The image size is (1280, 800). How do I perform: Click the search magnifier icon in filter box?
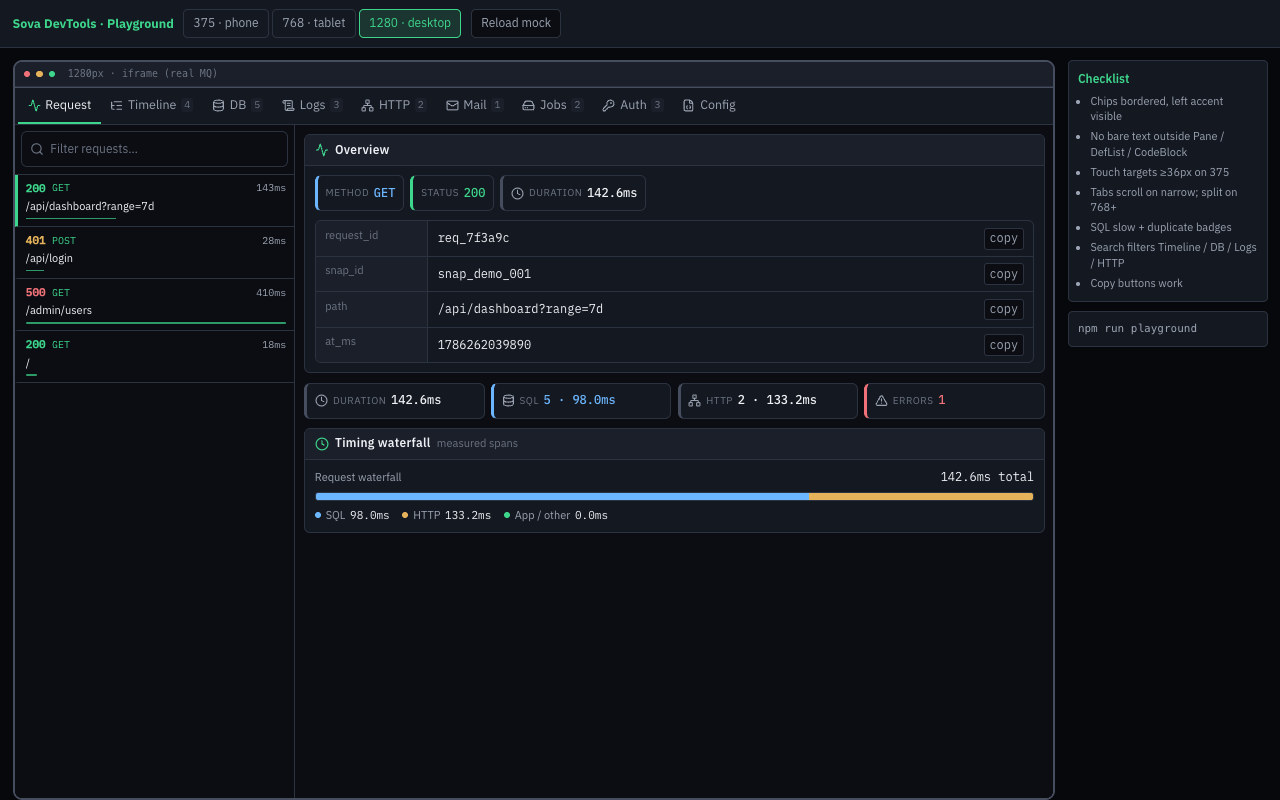38,149
